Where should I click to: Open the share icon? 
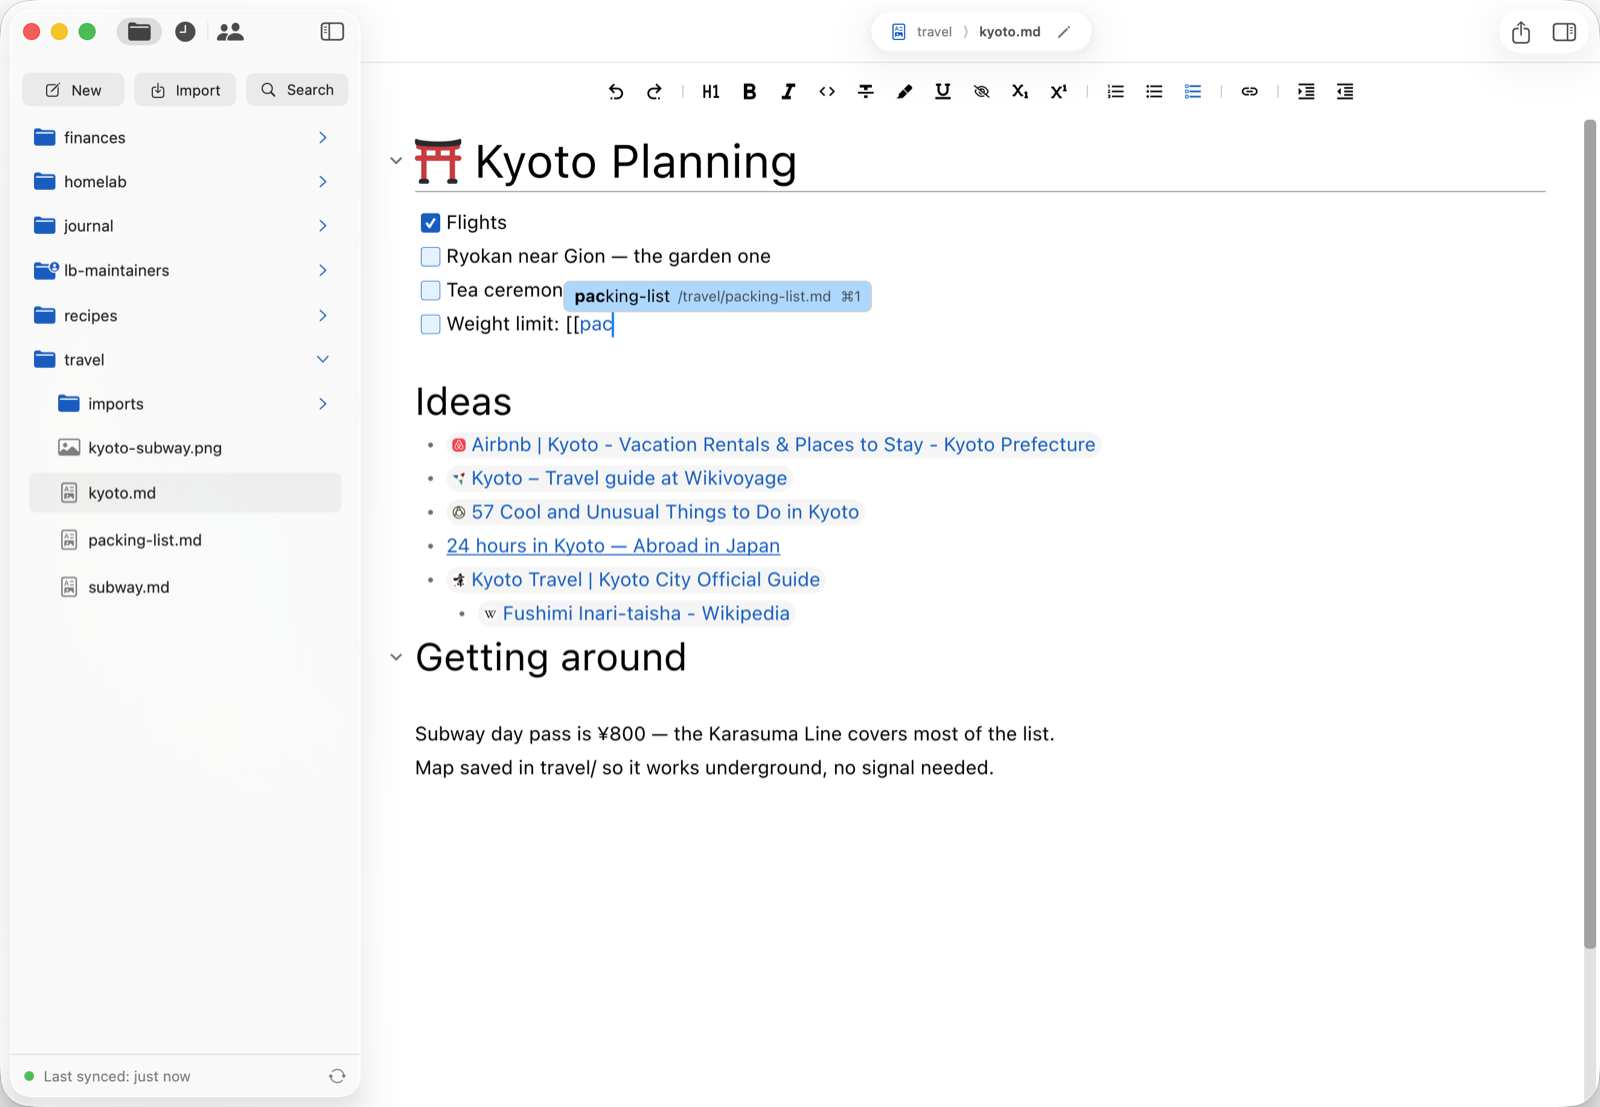[1521, 32]
